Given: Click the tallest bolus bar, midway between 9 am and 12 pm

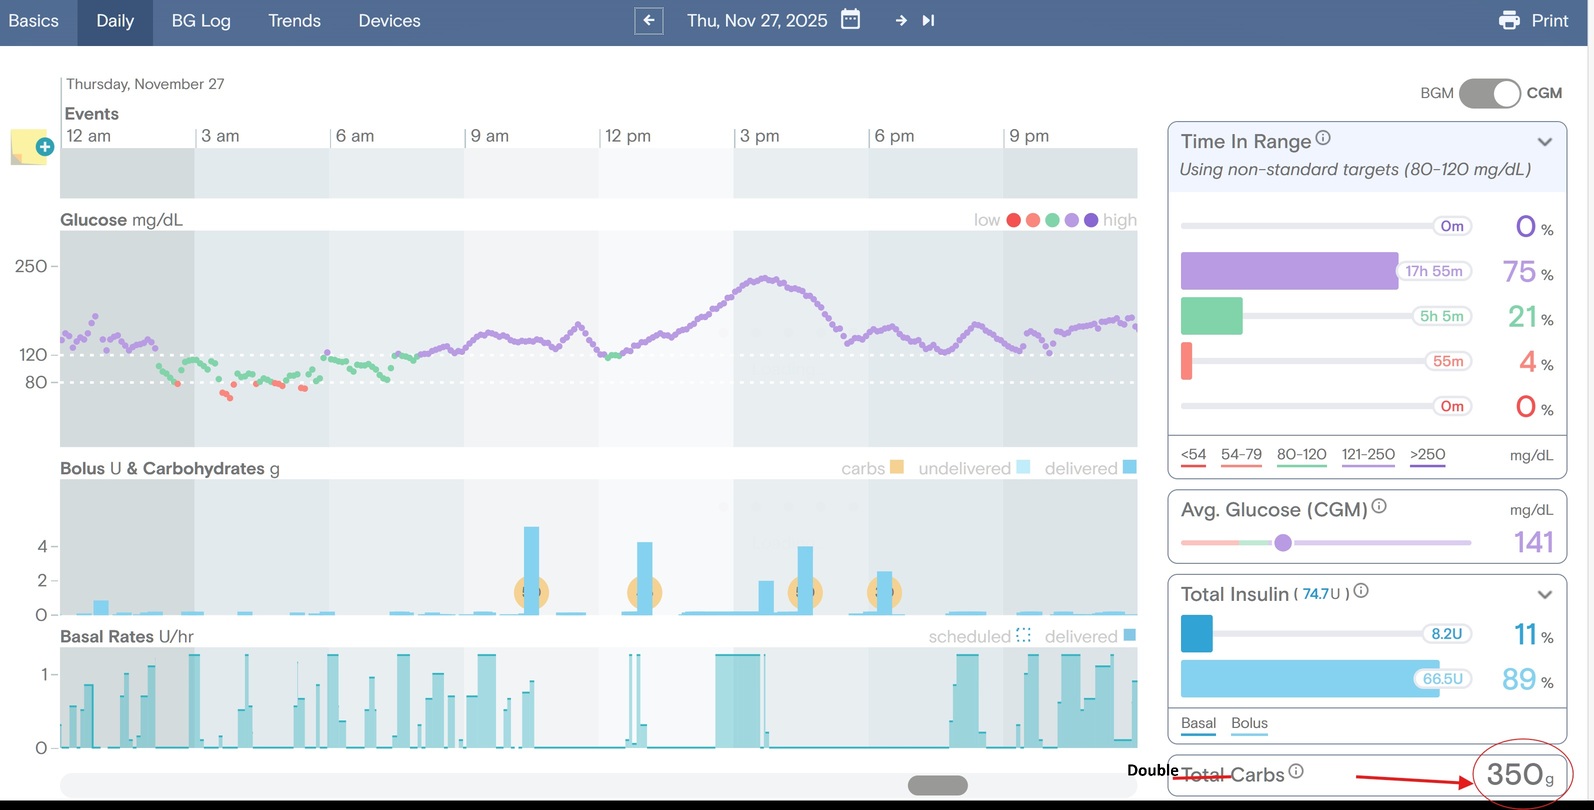Looking at the screenshot, I should [531, 570].
